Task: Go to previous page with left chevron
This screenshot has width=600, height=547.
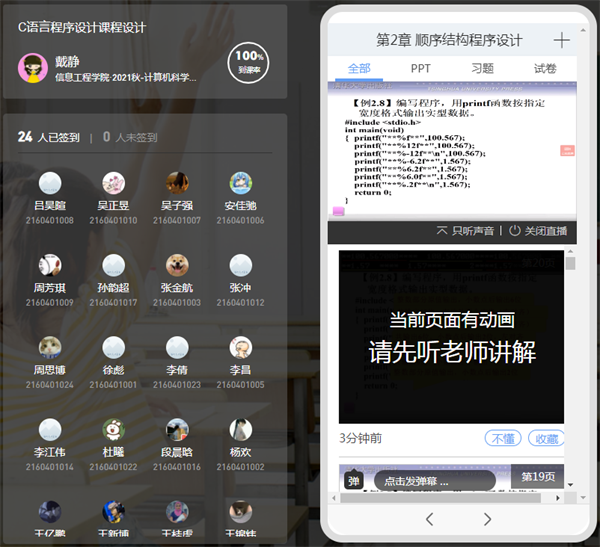Action: click(429, 519)
